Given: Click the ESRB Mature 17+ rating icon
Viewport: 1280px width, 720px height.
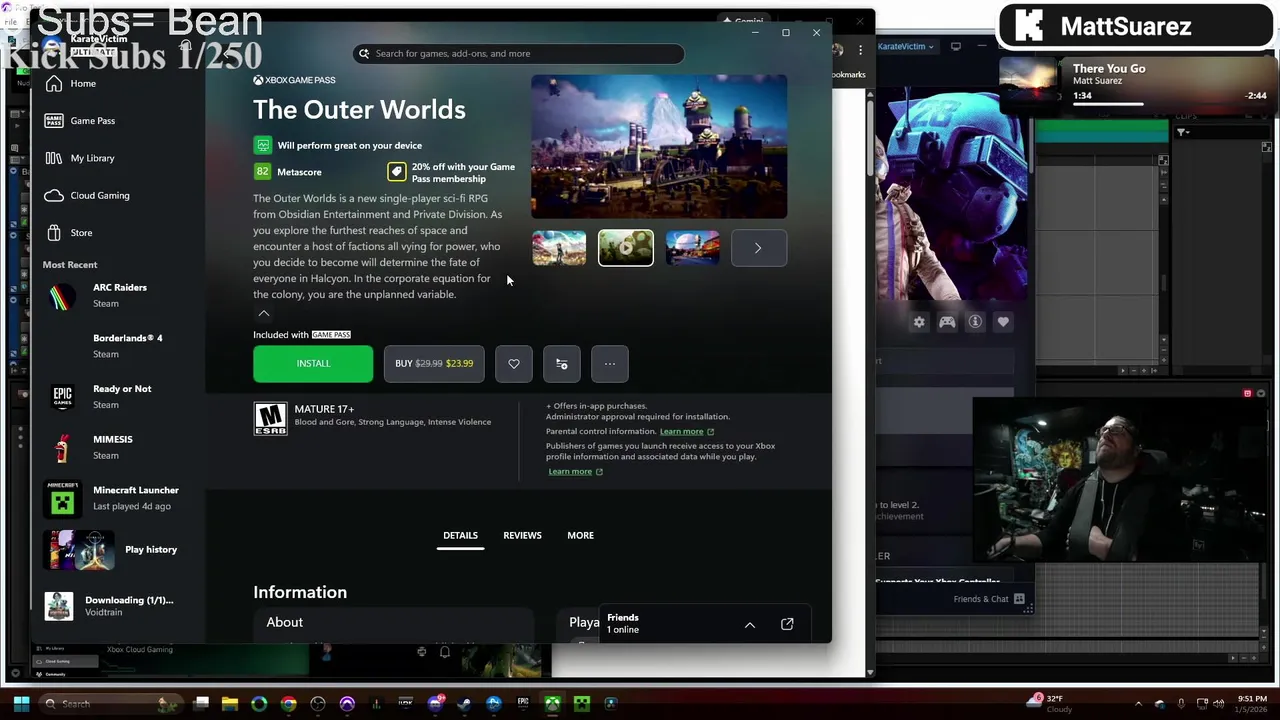Looking at the screenshot, I should point(270,419).
